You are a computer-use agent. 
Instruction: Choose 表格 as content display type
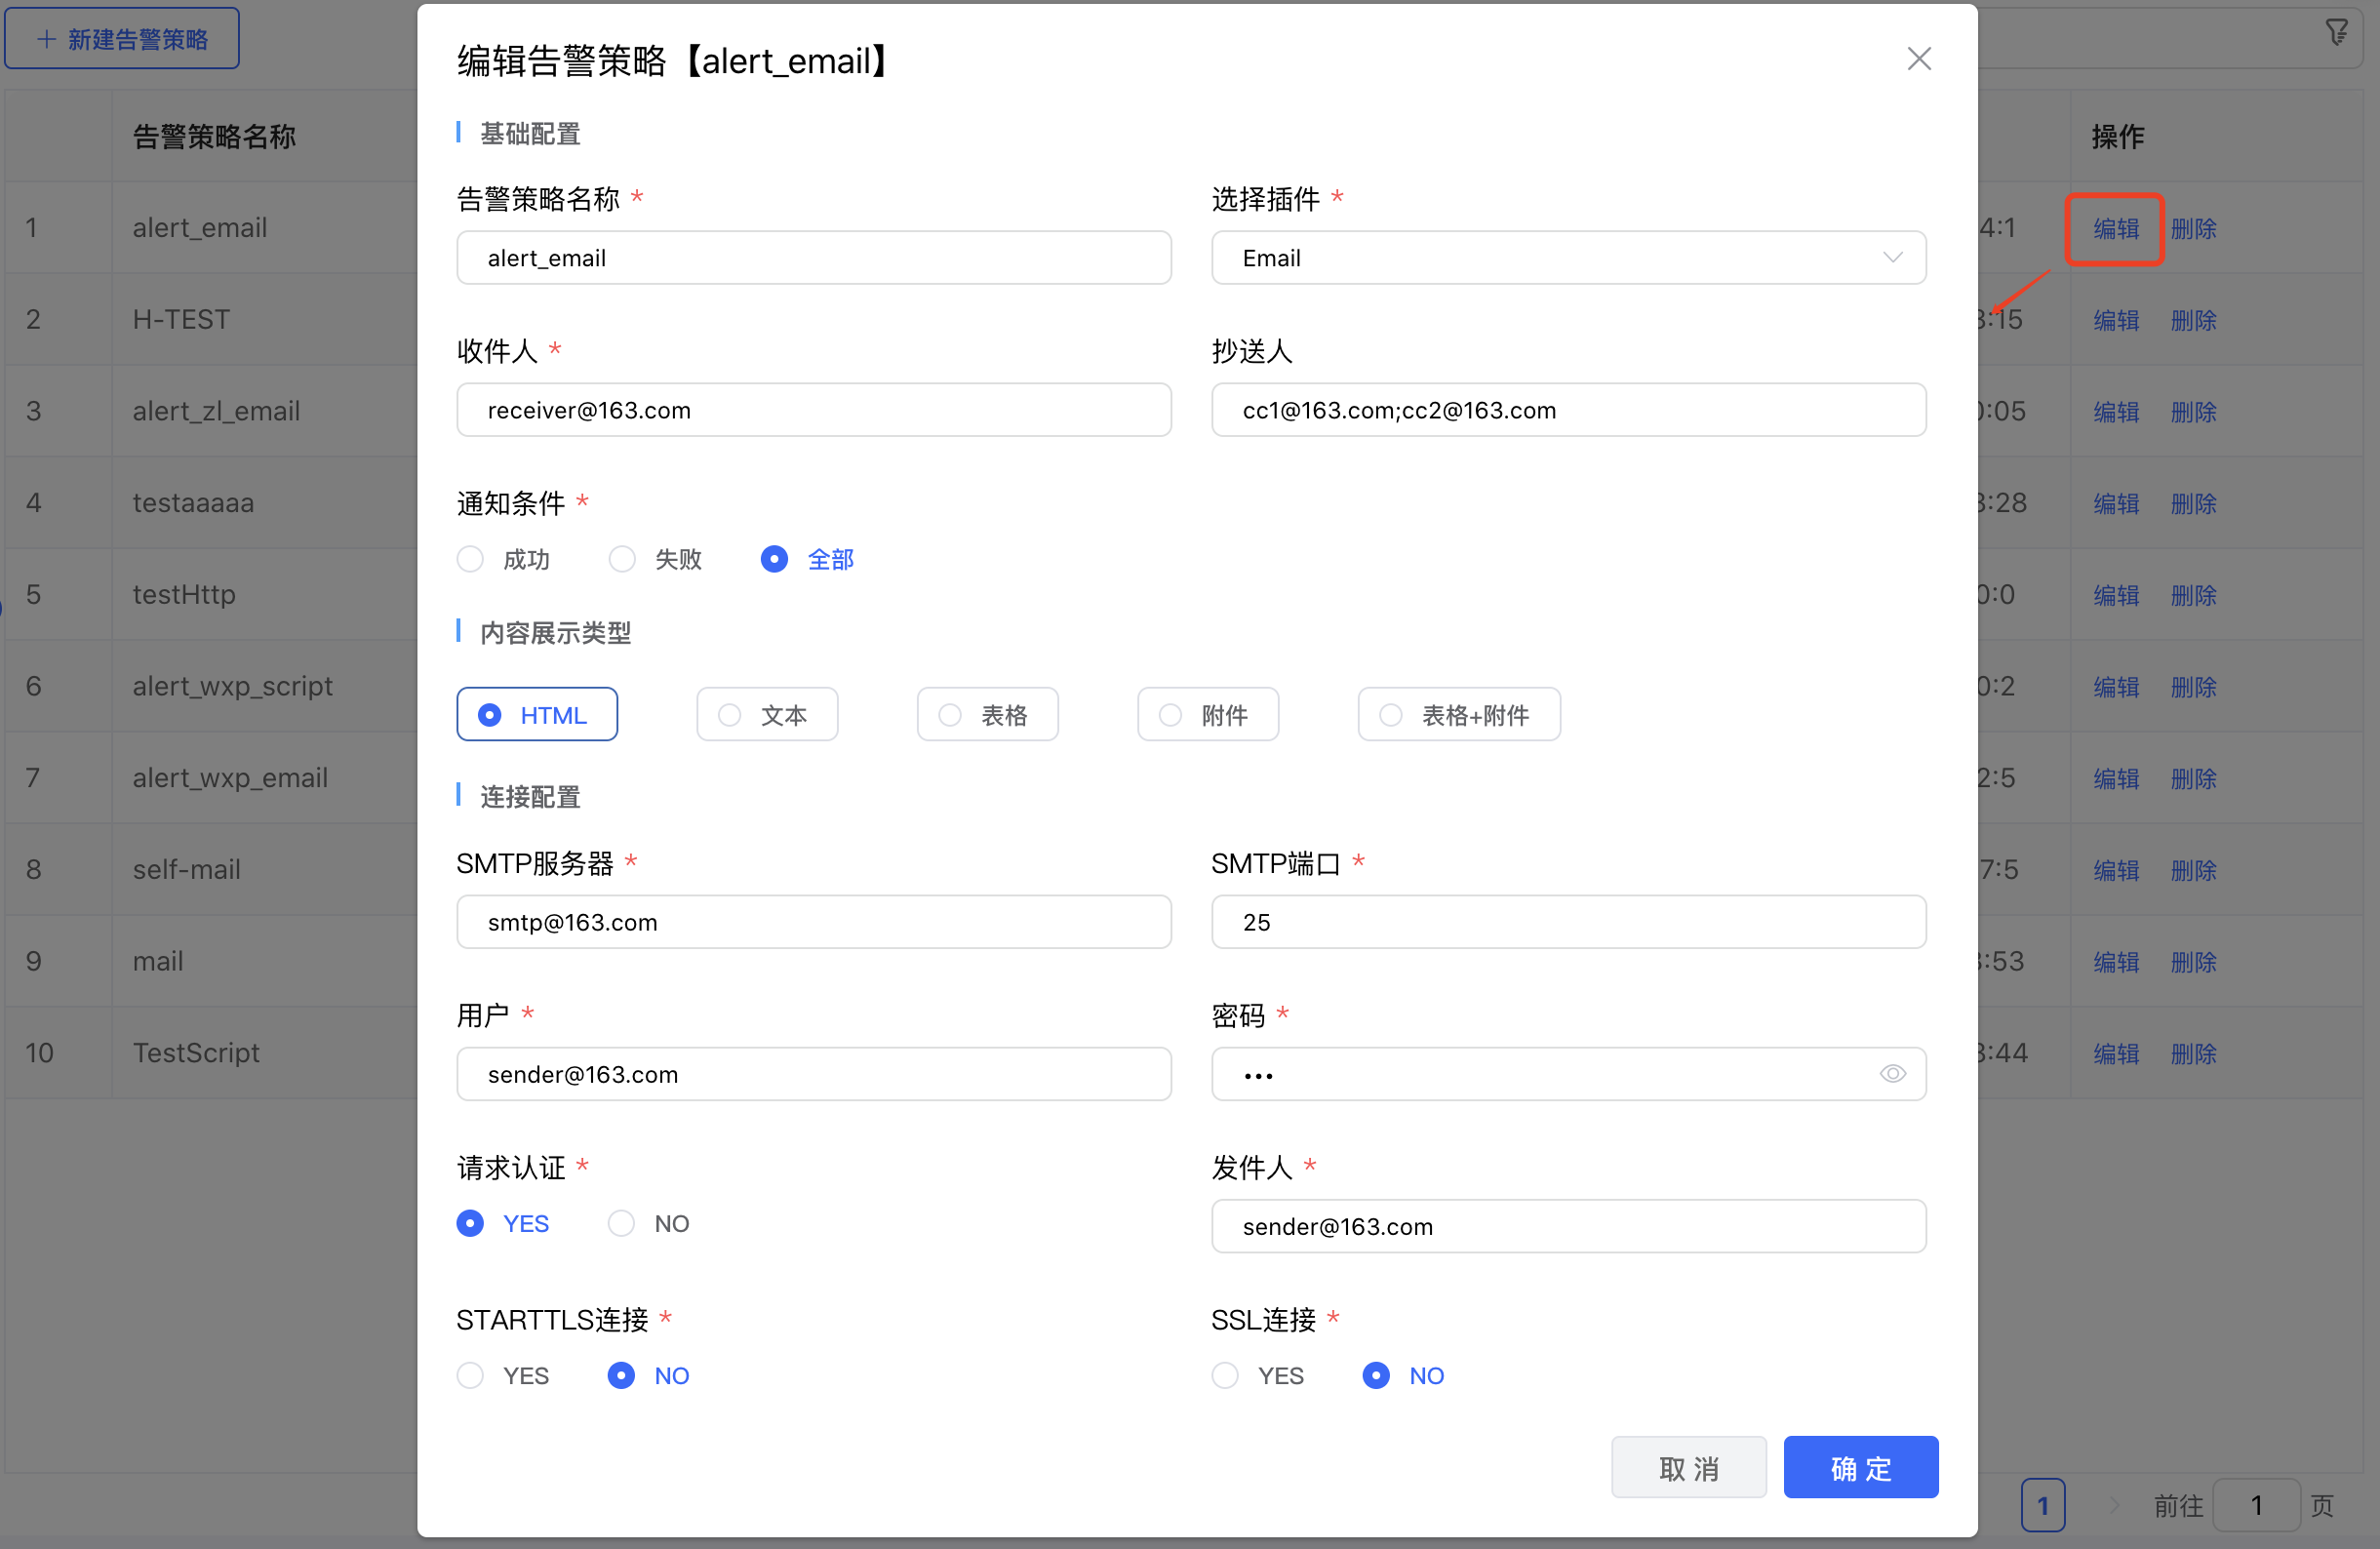(986, 715)
